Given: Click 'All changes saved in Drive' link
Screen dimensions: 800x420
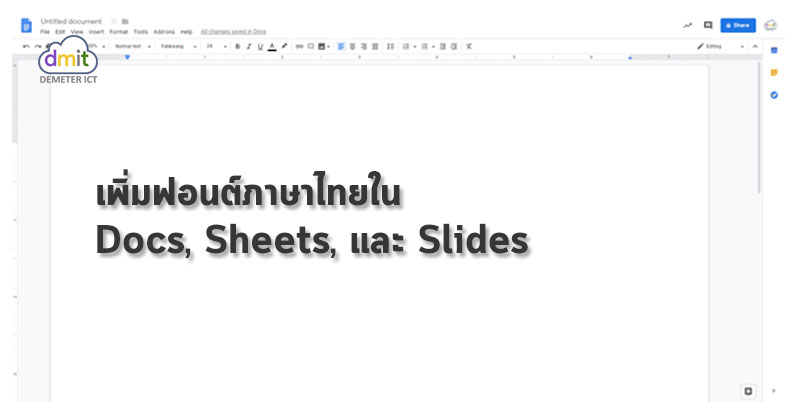Looking at the screenshot, I should coord(233,32).
